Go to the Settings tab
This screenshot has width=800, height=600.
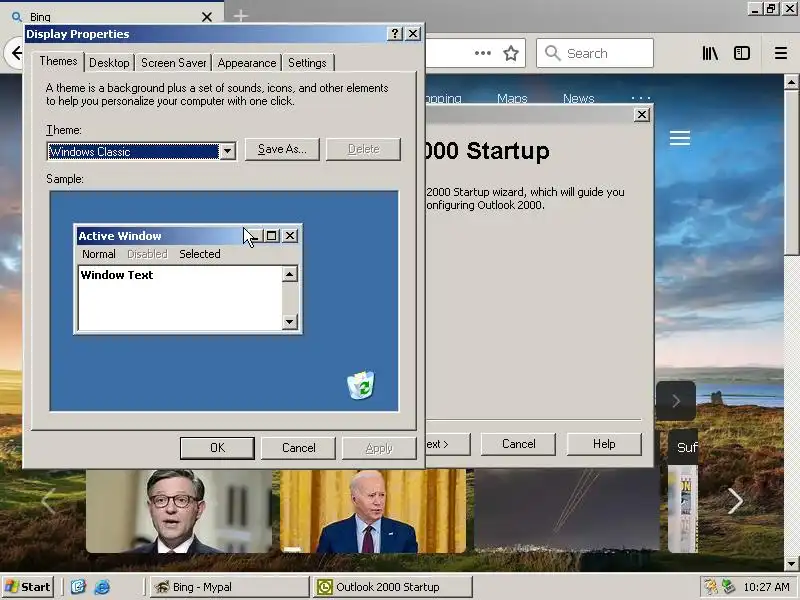tap(307, 63)
